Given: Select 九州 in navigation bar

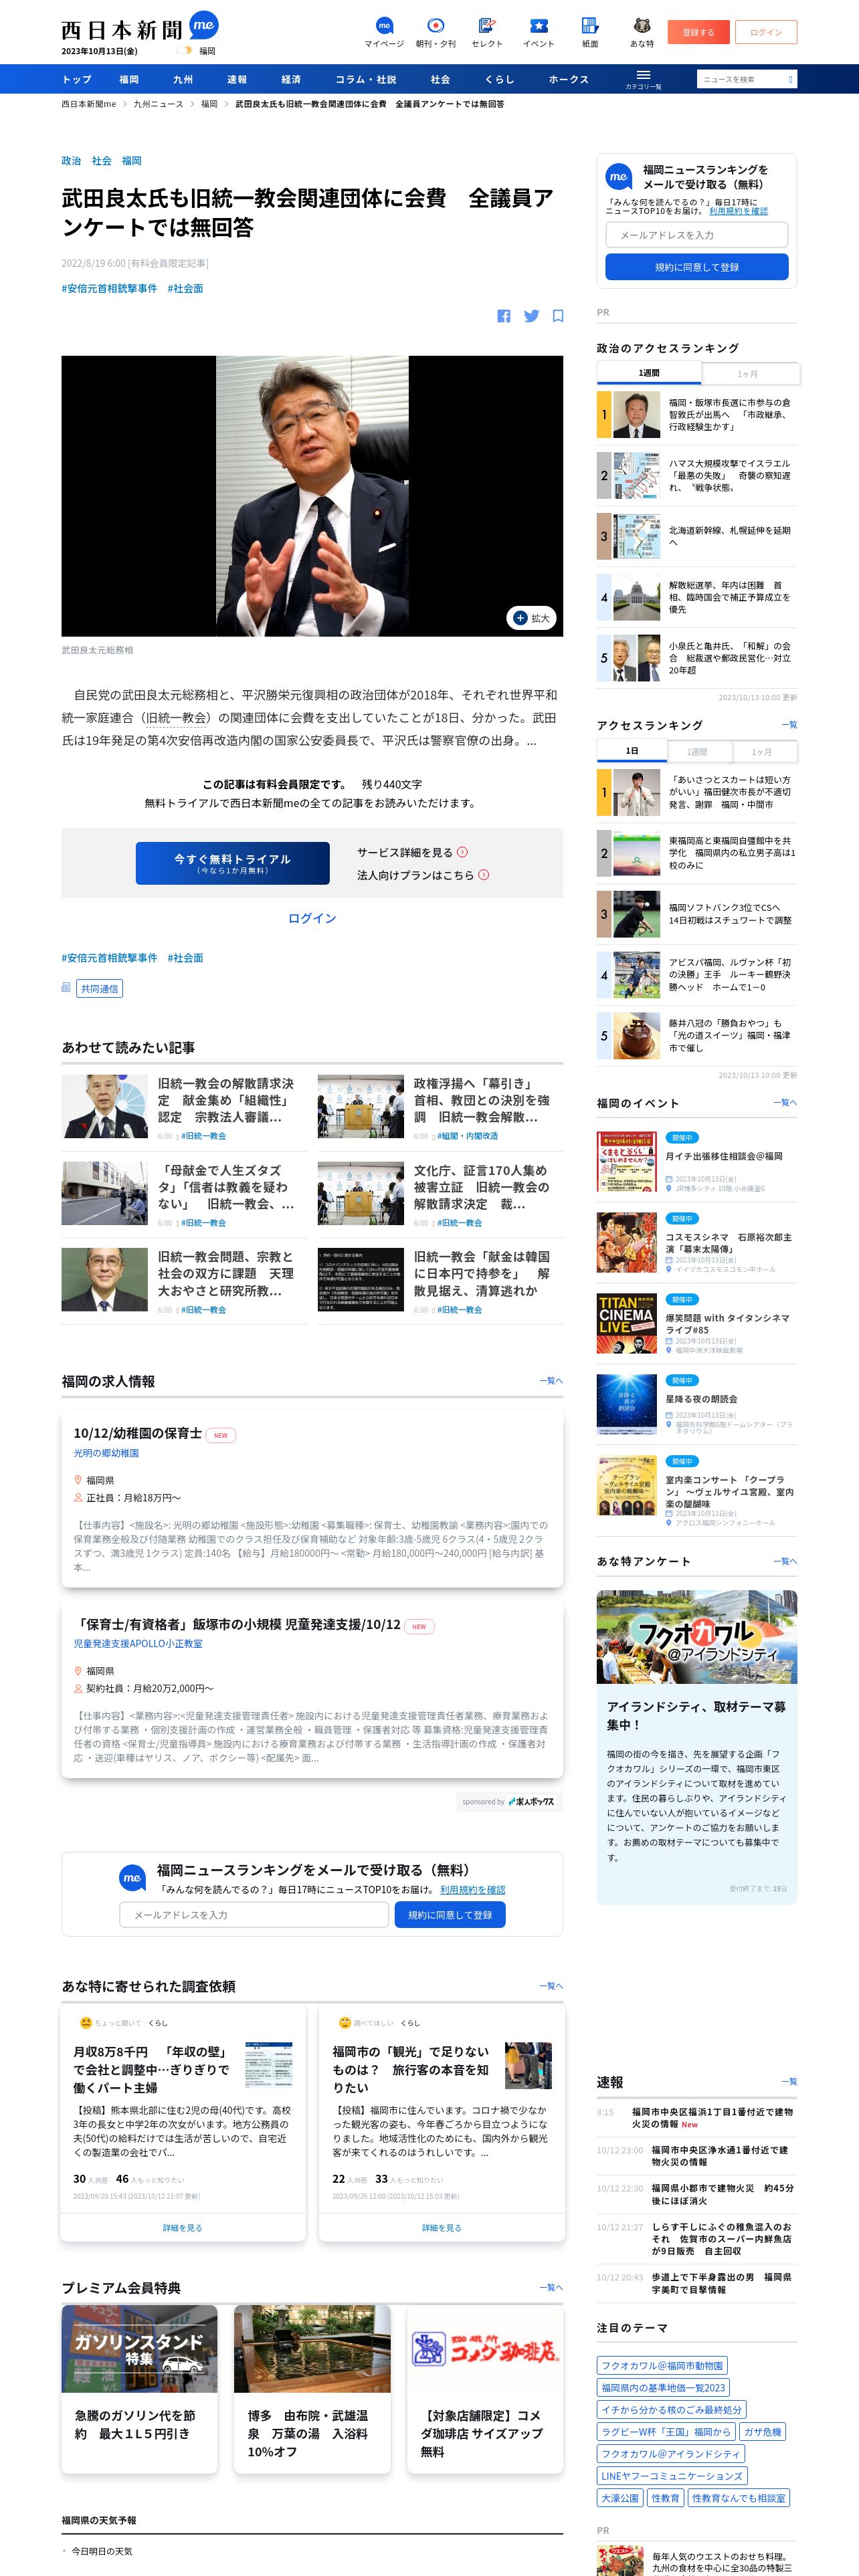Looking at the screenshot, I should [x=183, y=79].
